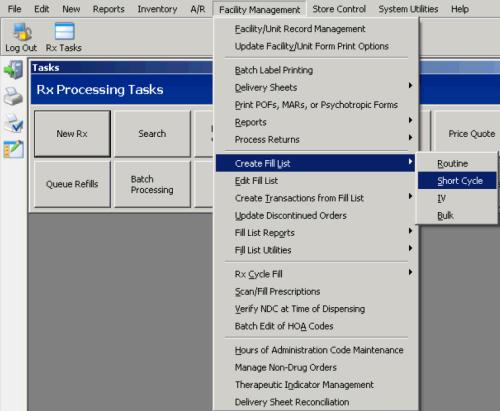
Task: Select Bulk from fill list submenu
Action: pyautogui.click(x=457, y=215)
